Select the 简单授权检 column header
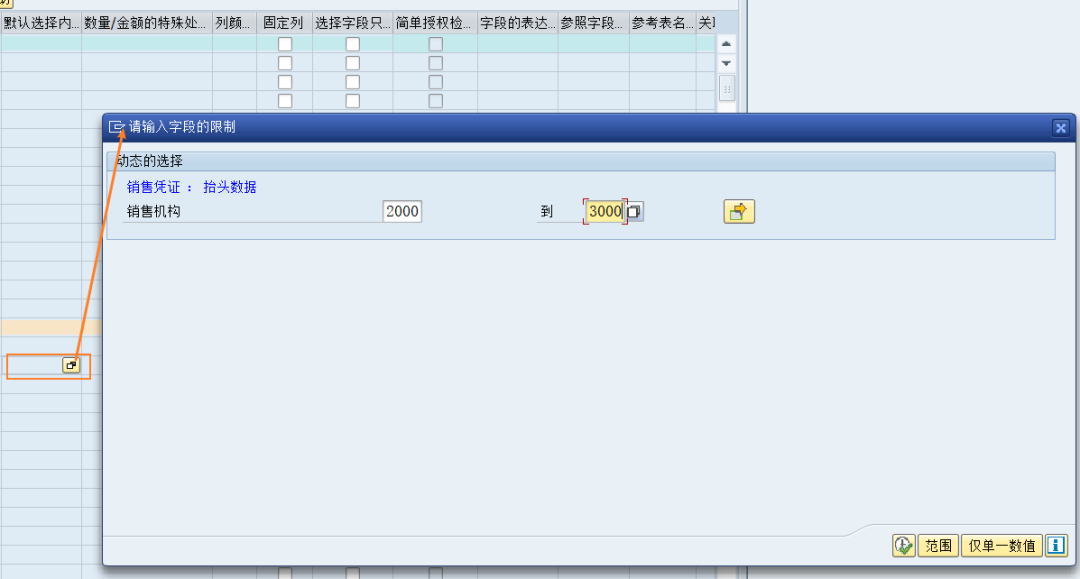 [x=435, y=23]
